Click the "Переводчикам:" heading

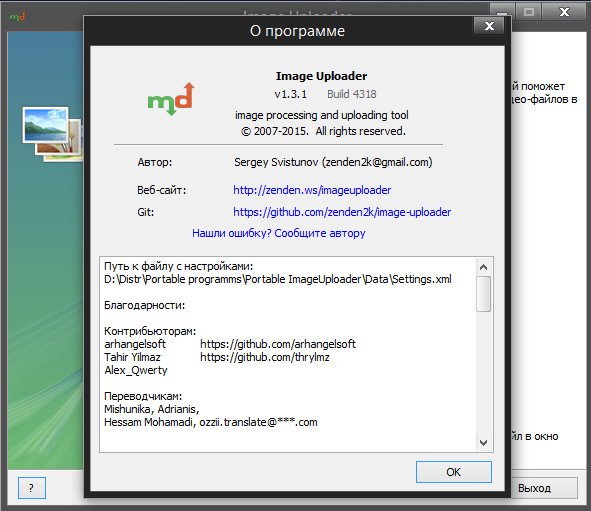143,396
